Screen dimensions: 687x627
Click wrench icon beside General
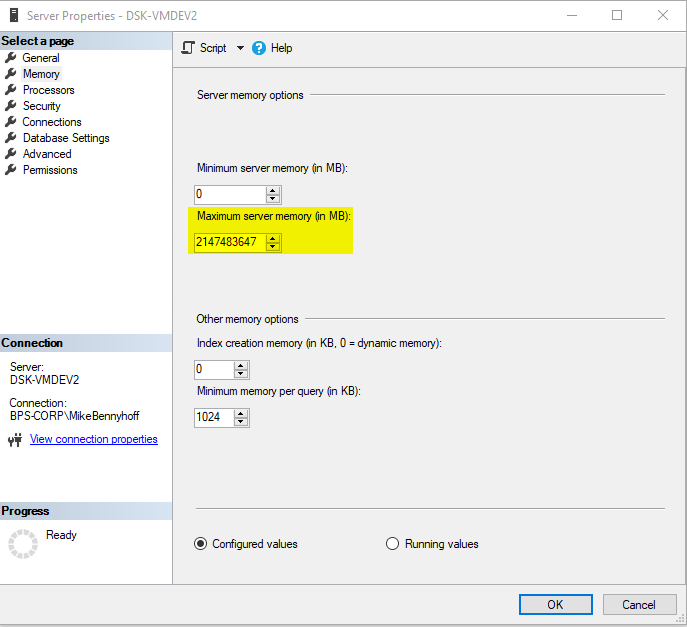click(x=11, y=57)
